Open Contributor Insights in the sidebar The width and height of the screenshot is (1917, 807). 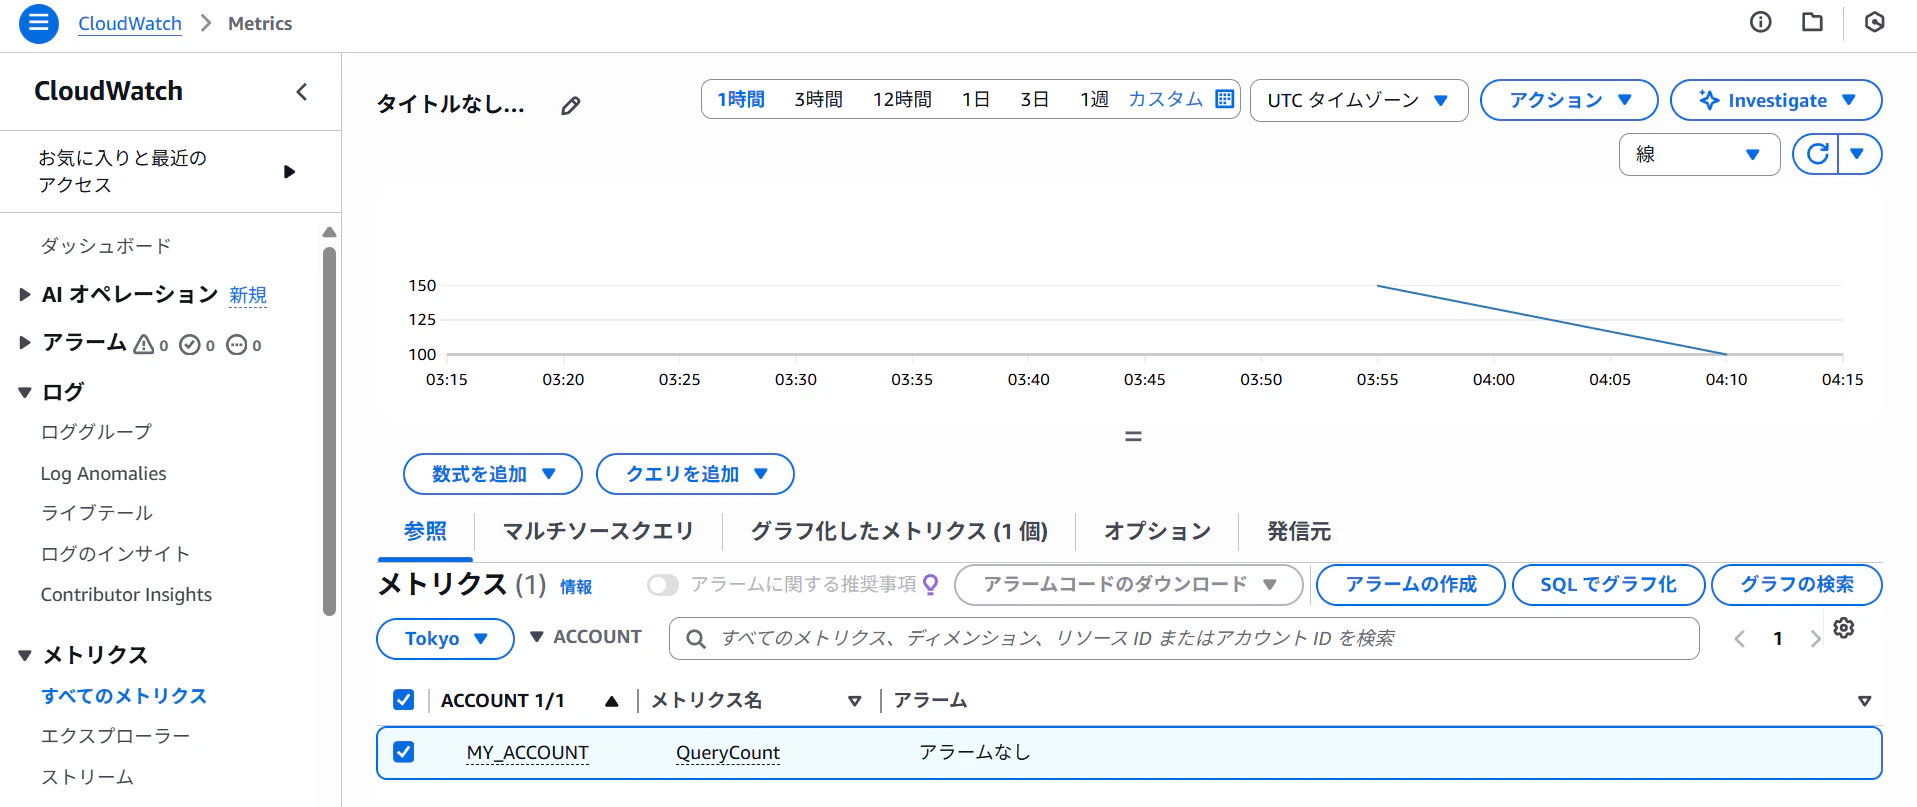tap(126, 594)
